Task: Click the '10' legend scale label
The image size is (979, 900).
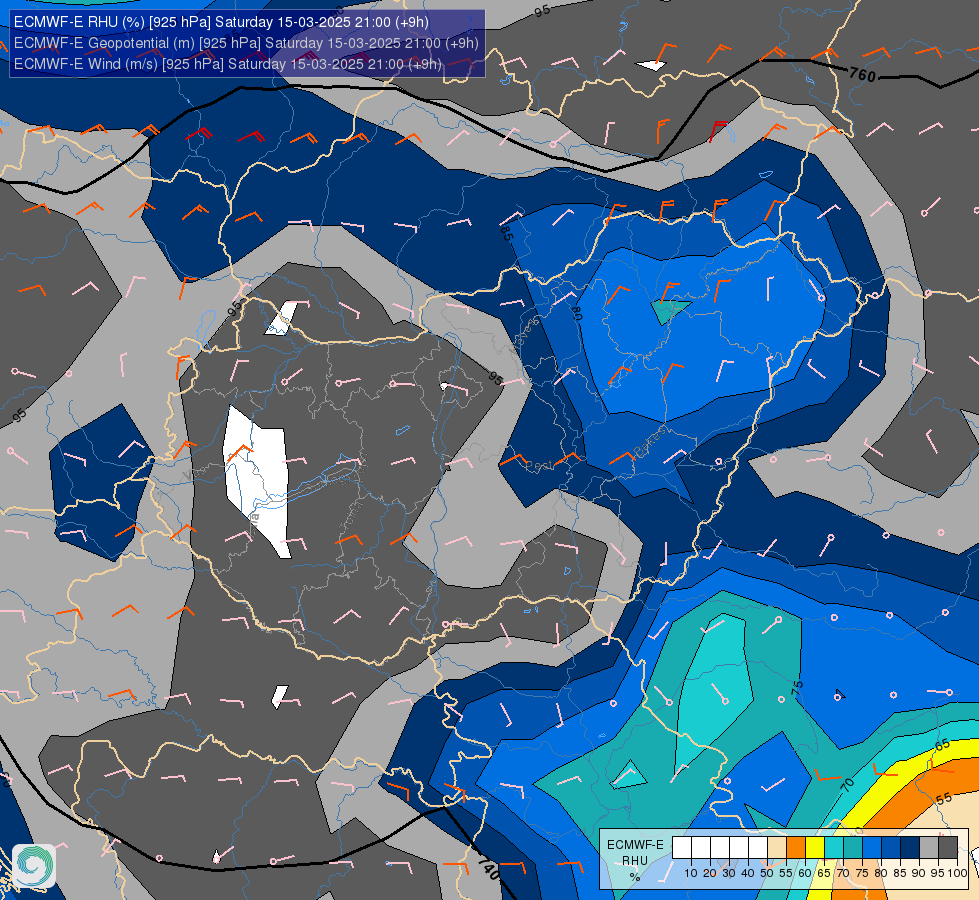Action: click(691, 873)
